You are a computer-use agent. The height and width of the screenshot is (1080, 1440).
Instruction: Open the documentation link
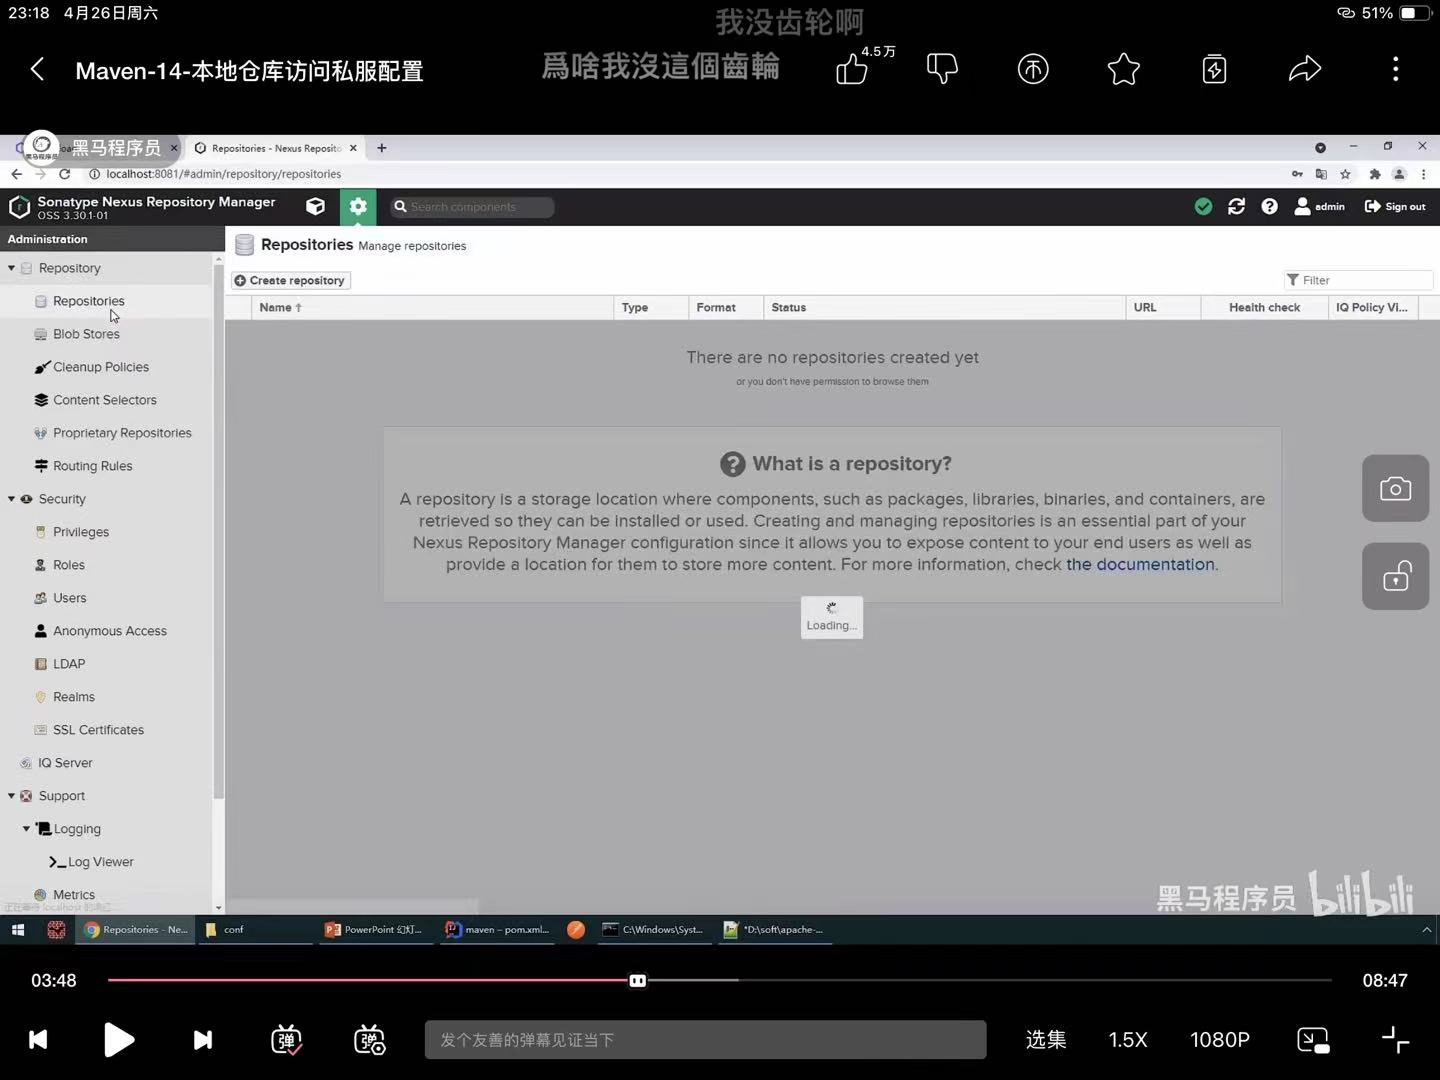coord(1140,564)
